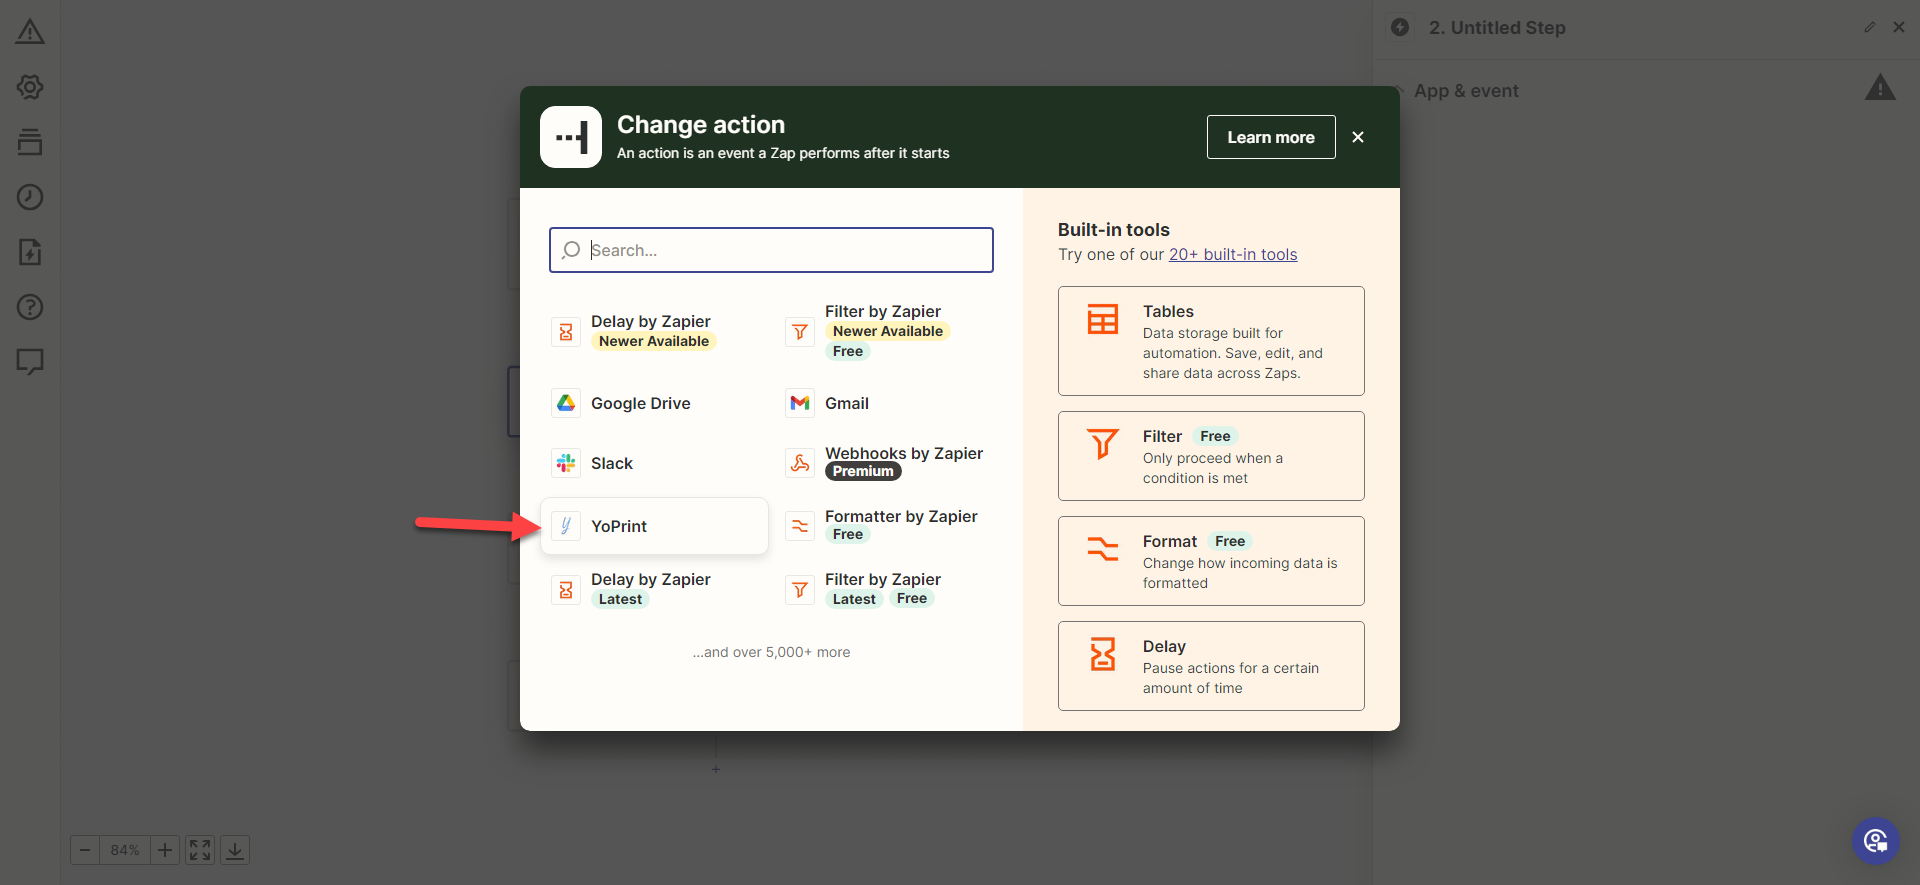Screen dimensions: 1920x885
Task: Close the Untitled Step side panel
Action: pos(1899,27)
